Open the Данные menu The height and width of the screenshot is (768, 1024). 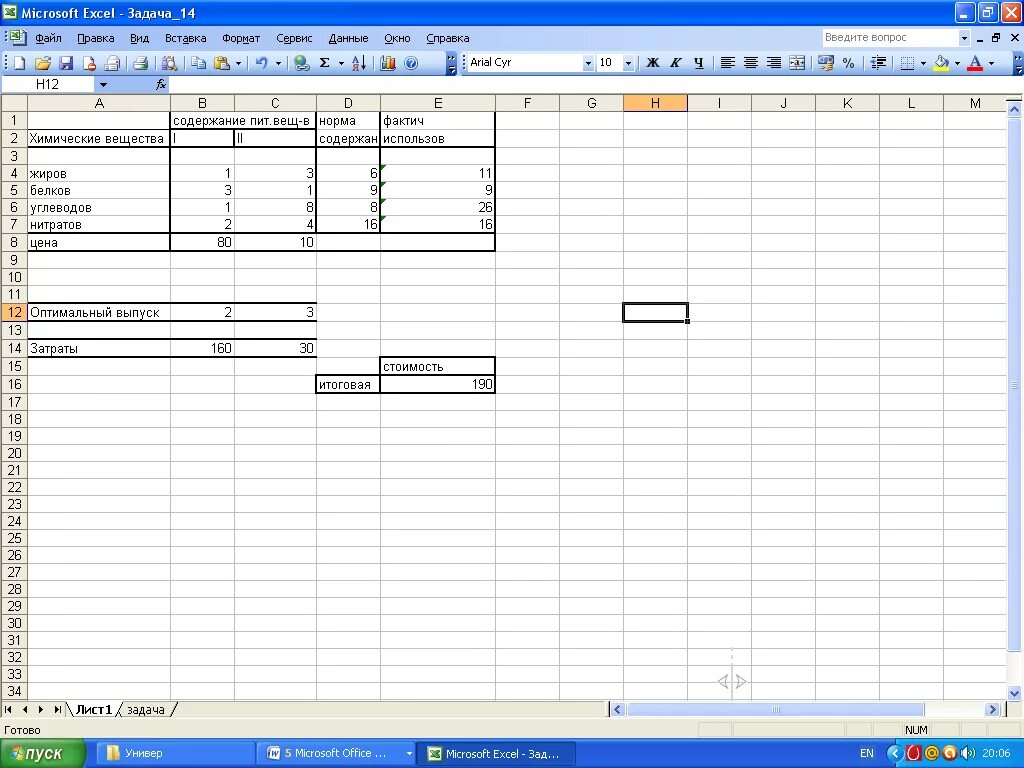coord(348,39)
